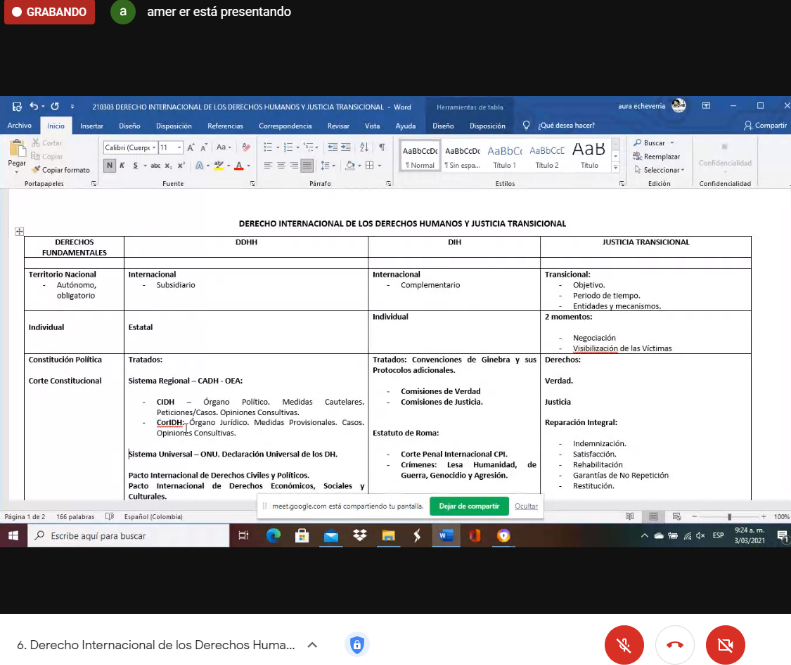Hang up the Meet call
This screenshot has width=791, height=665.
click(674, 644)
